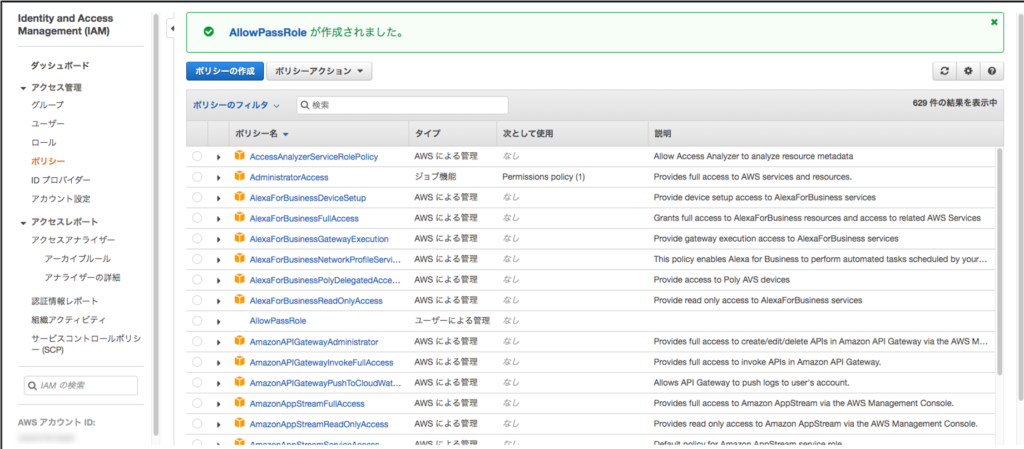Click the policy table vertical scrollbar
1024x449 pixels.
pos(999,260)
